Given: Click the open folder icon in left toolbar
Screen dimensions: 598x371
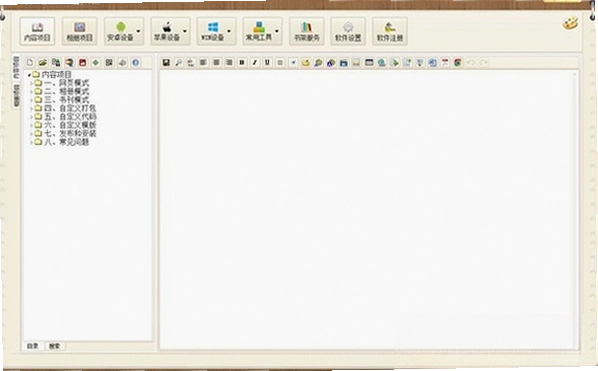Looking at the screenshot, I should [x=43, y=63].
